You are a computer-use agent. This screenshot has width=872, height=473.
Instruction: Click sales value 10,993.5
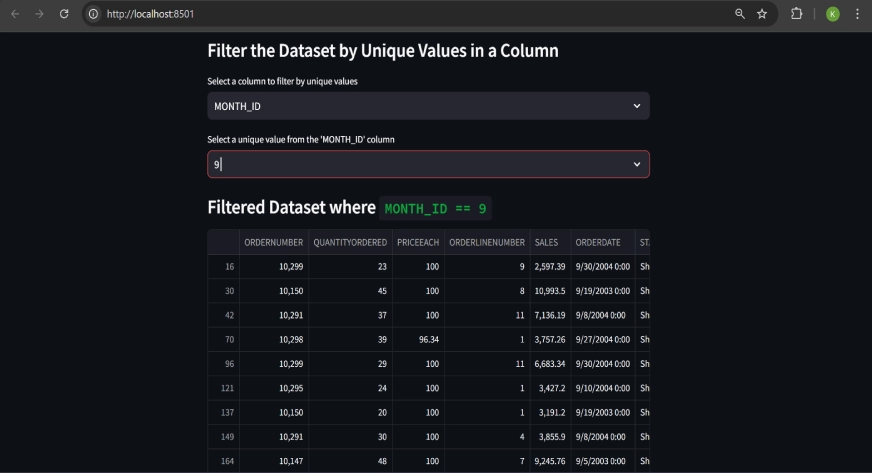(550, 291)
